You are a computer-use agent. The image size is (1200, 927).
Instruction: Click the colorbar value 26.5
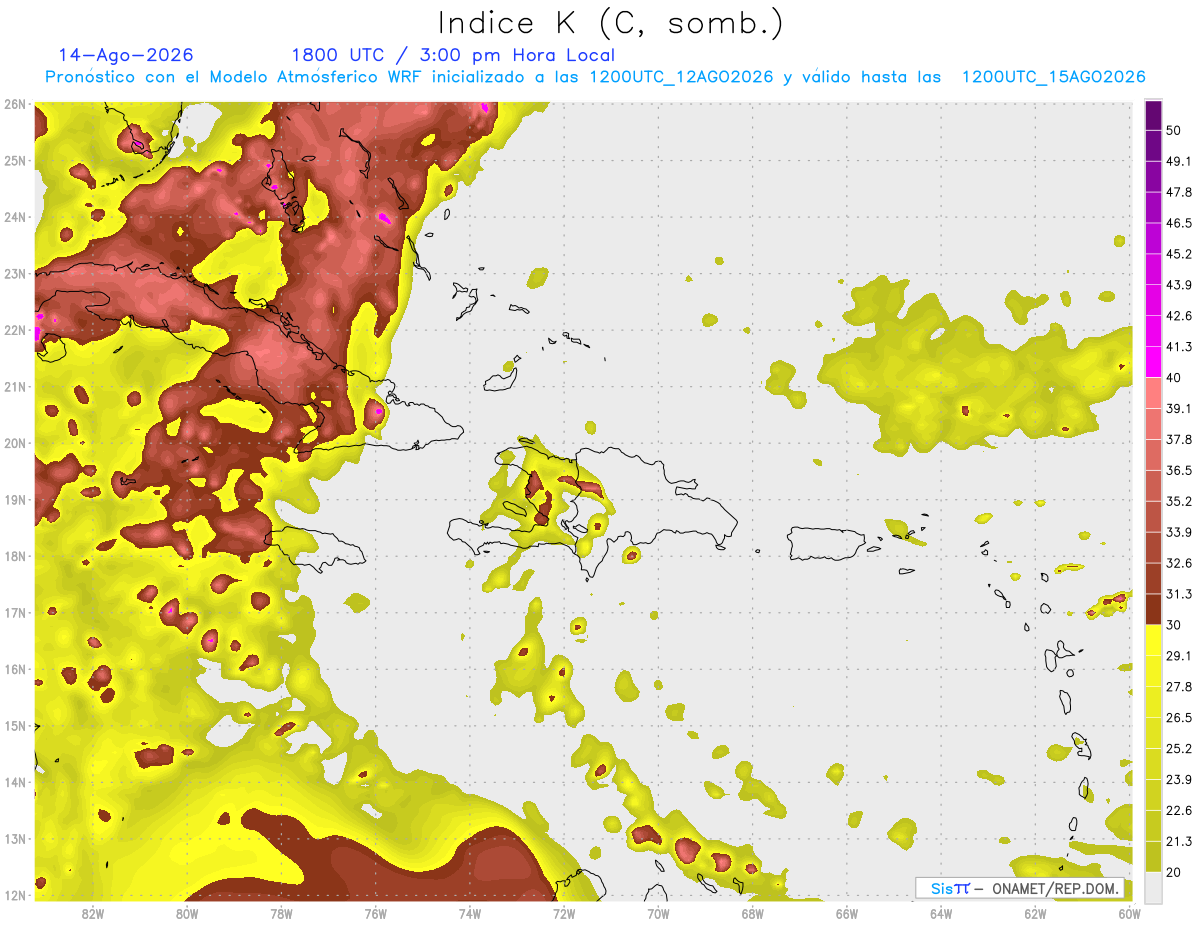(x=1178, y=718)
